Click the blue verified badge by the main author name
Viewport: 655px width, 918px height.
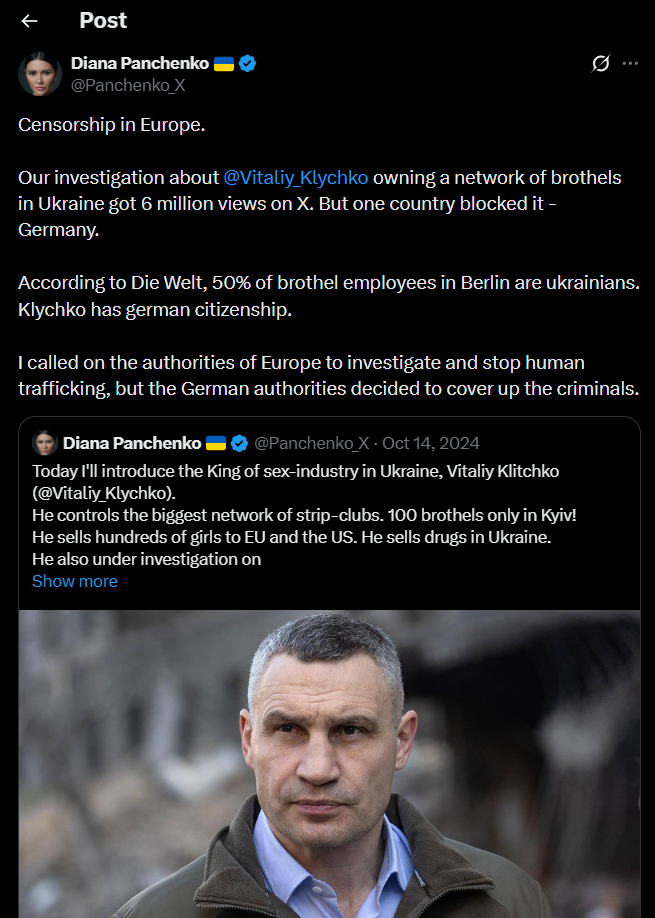(247, 63)
